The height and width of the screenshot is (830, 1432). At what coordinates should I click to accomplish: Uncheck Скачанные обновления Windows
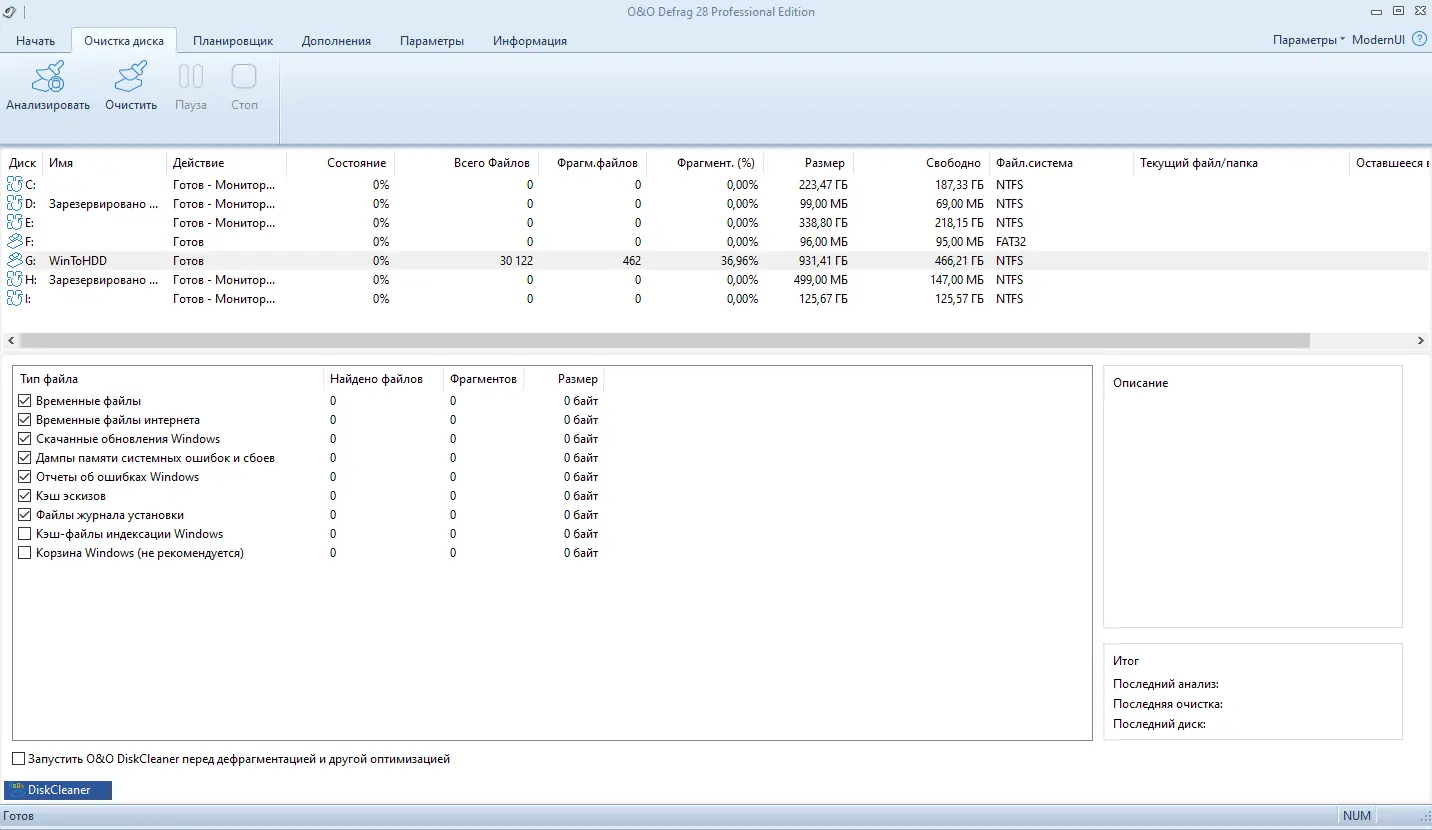[25, 439]
